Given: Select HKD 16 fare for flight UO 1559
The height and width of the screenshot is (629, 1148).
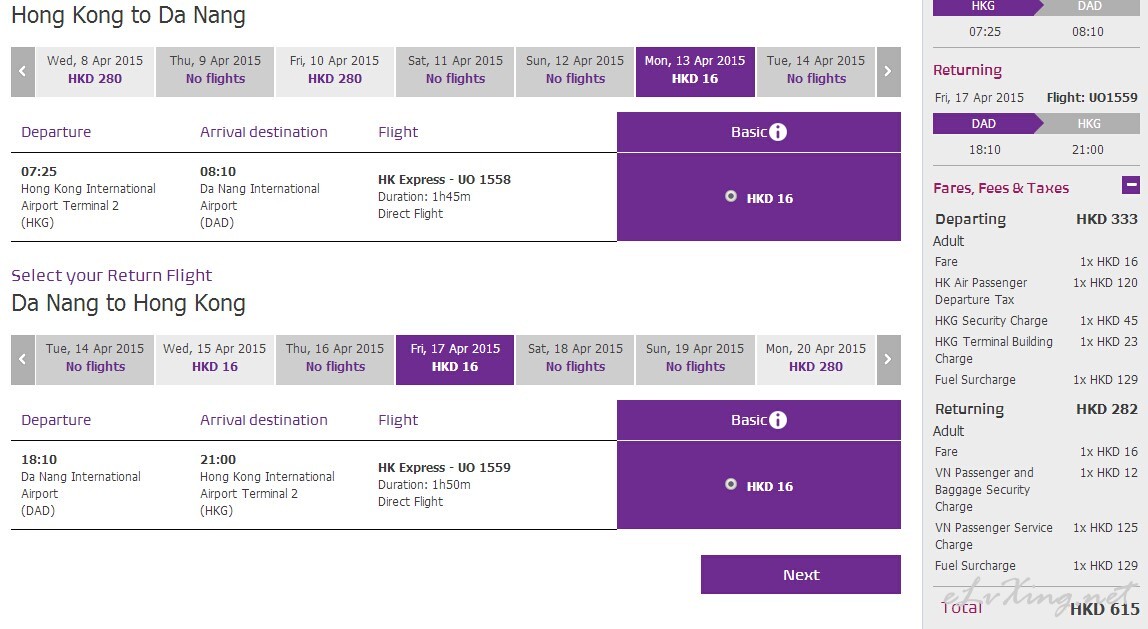Looking at the screenshot, I should point(731,484).
